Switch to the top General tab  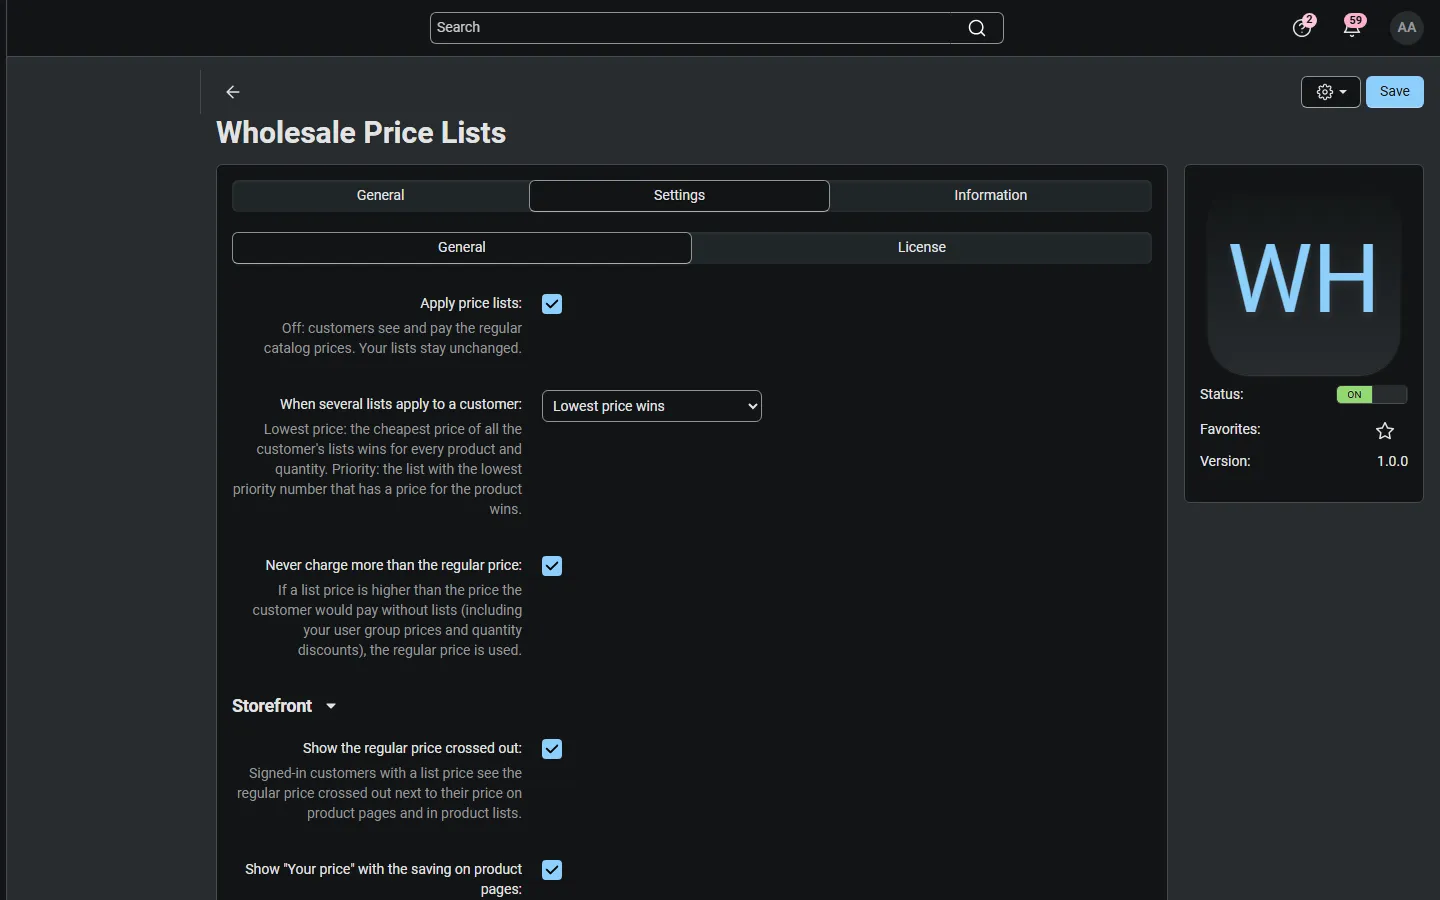[381, 196]
